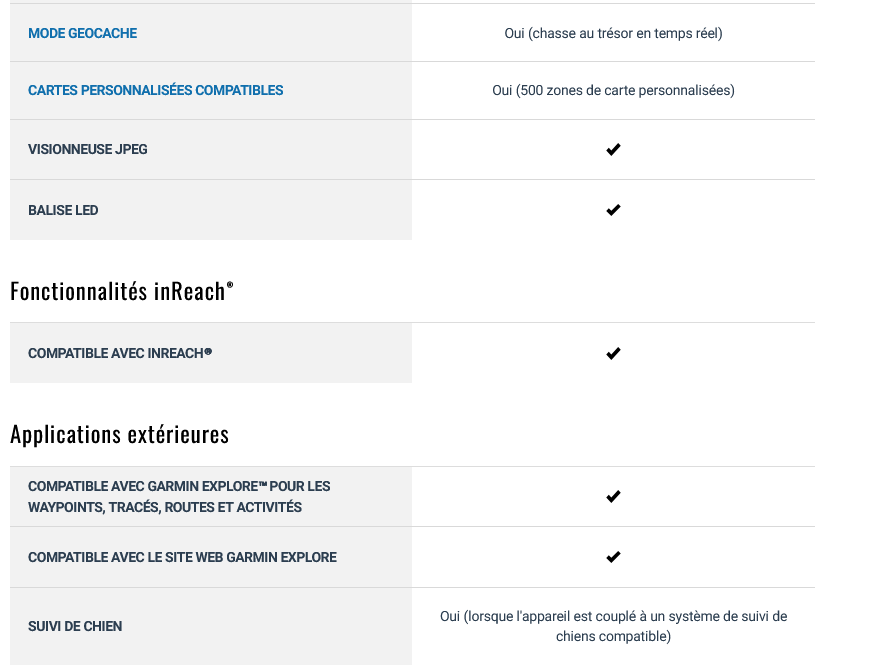Click the dog-tracking system compatibility description

point(613,626)
